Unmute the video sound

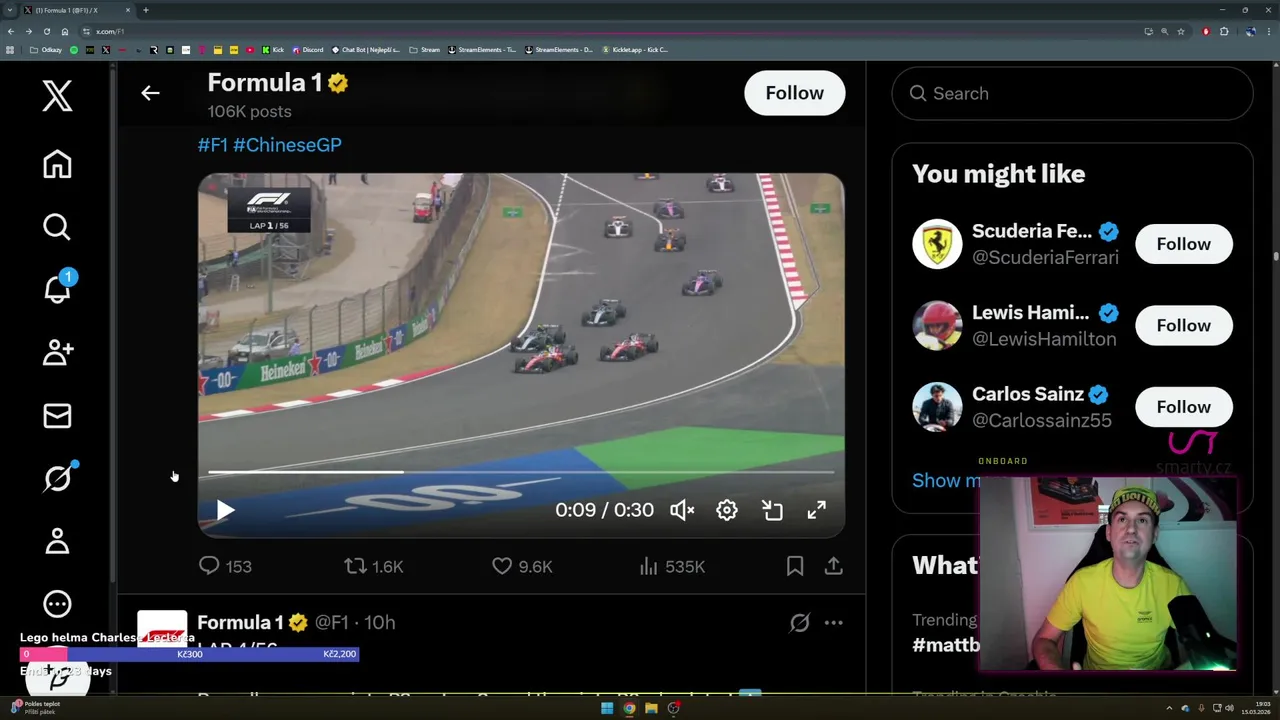[682, 510]
